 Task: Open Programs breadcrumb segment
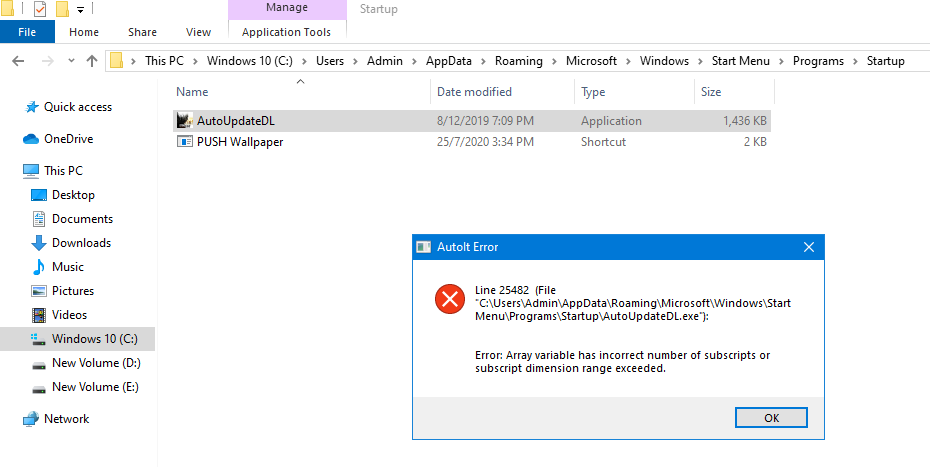tap(818, 61)
